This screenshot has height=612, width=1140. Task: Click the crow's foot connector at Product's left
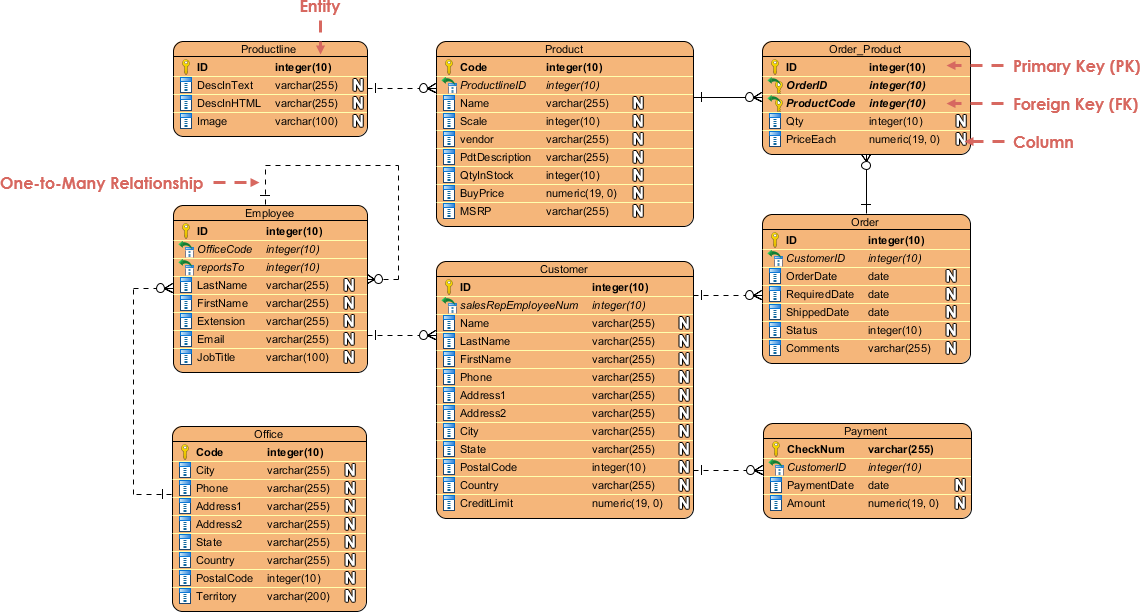pyautogui.click(x=427, y=89)
